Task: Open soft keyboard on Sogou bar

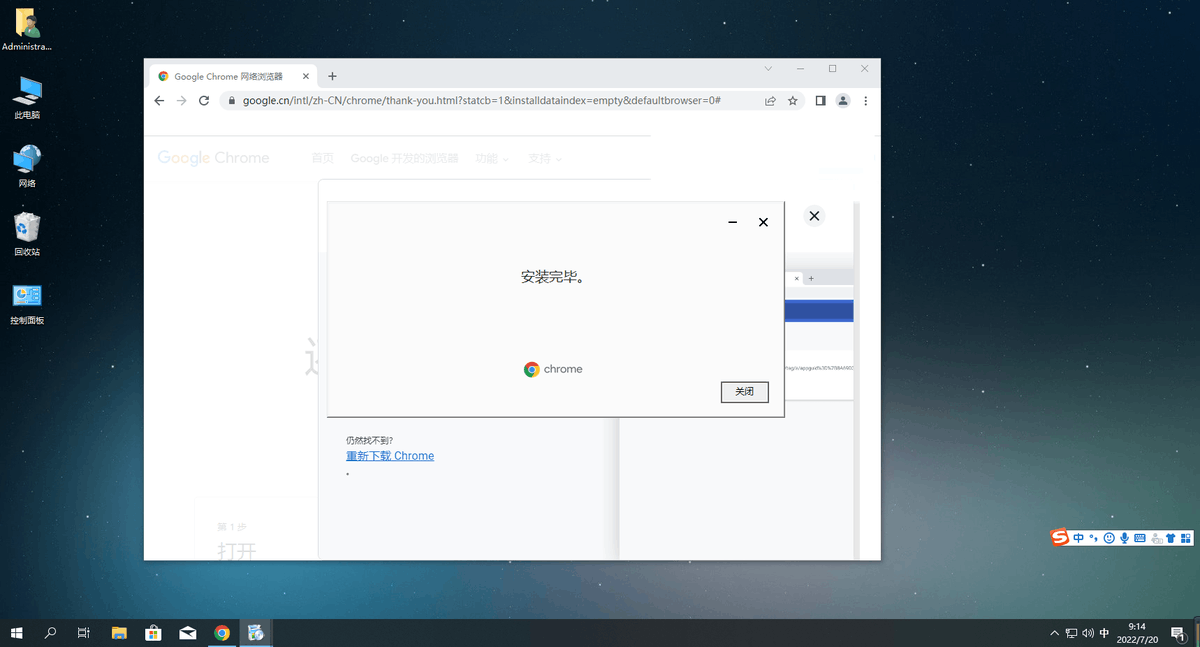Action: pyautogui.click(x=1140, y=538)
